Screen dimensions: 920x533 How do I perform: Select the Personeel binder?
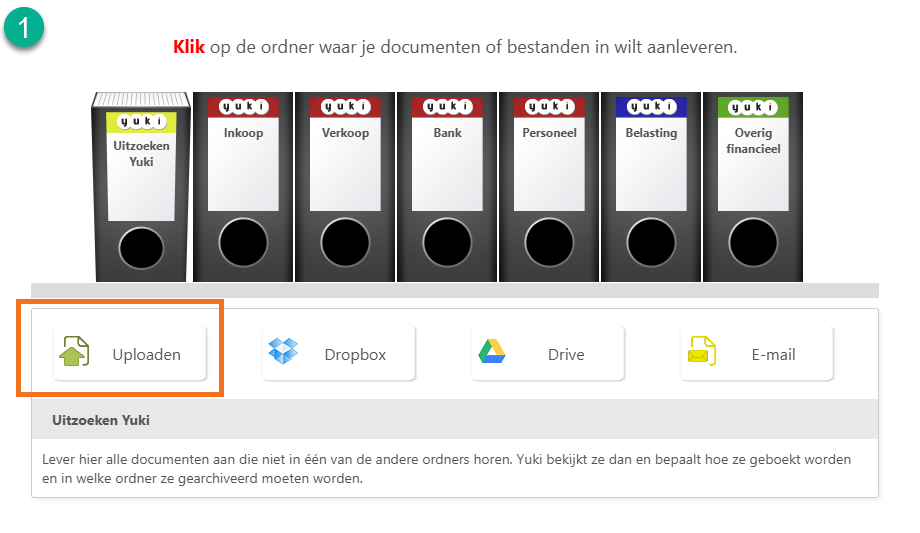pos(549,187)
